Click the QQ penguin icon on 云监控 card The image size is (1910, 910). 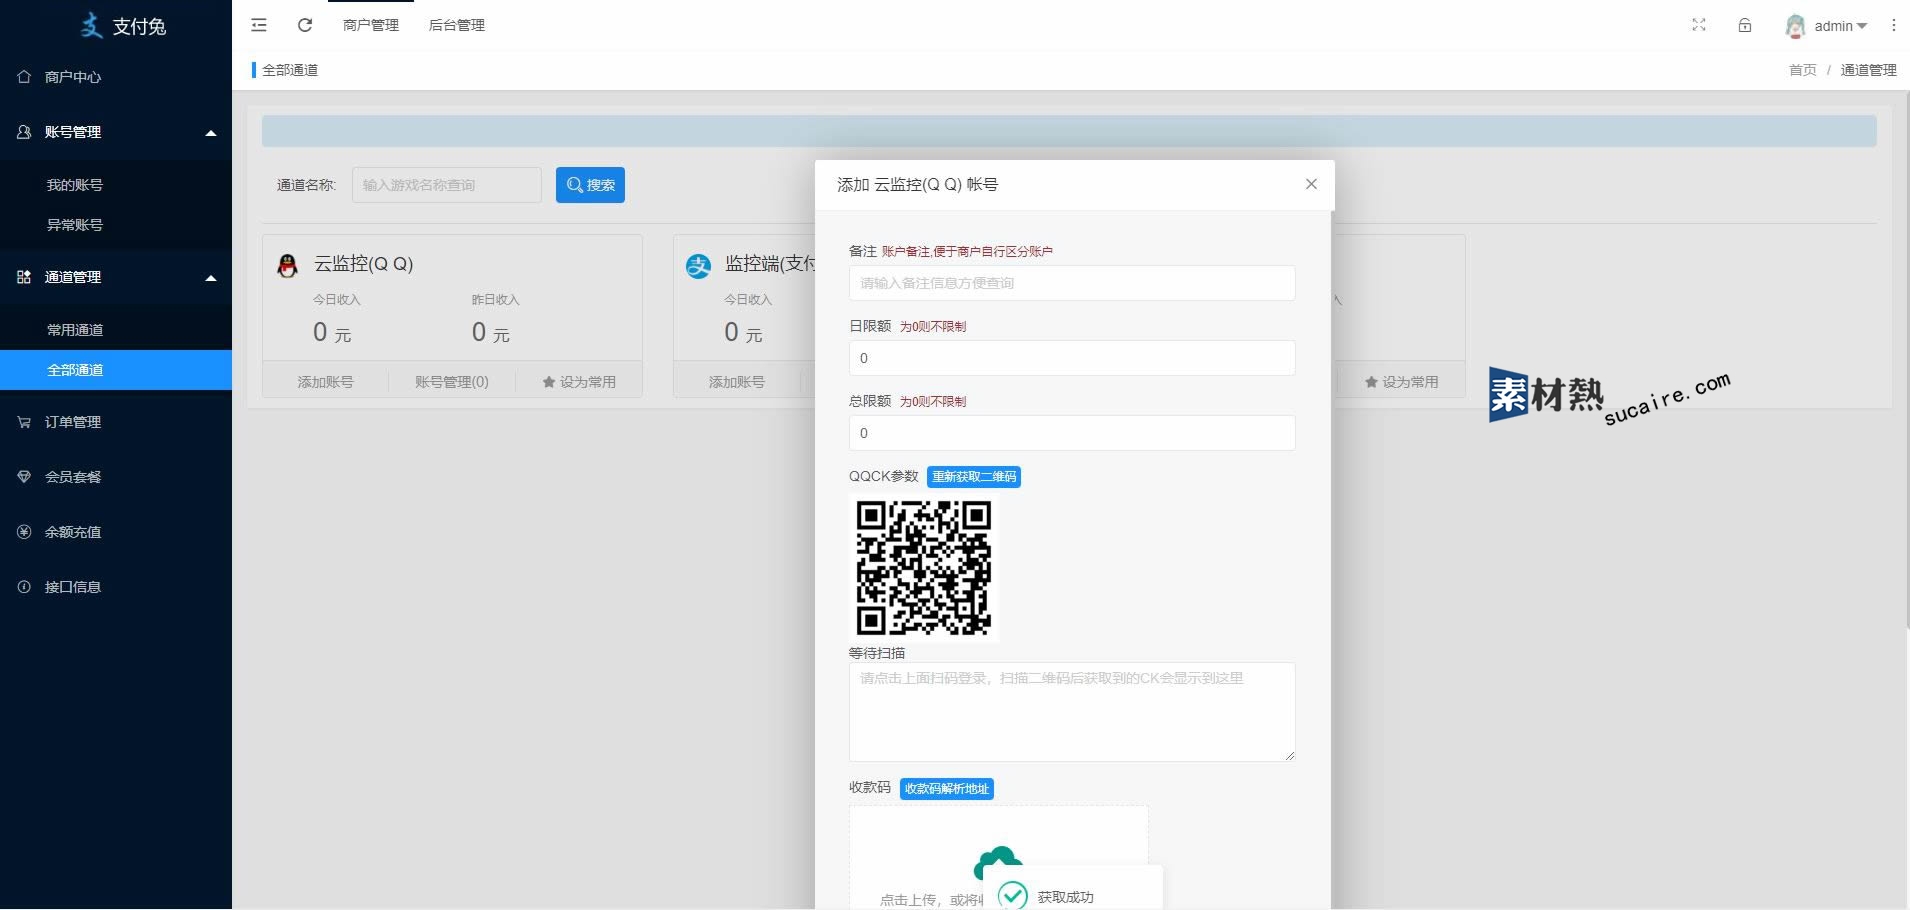point(287,265)
